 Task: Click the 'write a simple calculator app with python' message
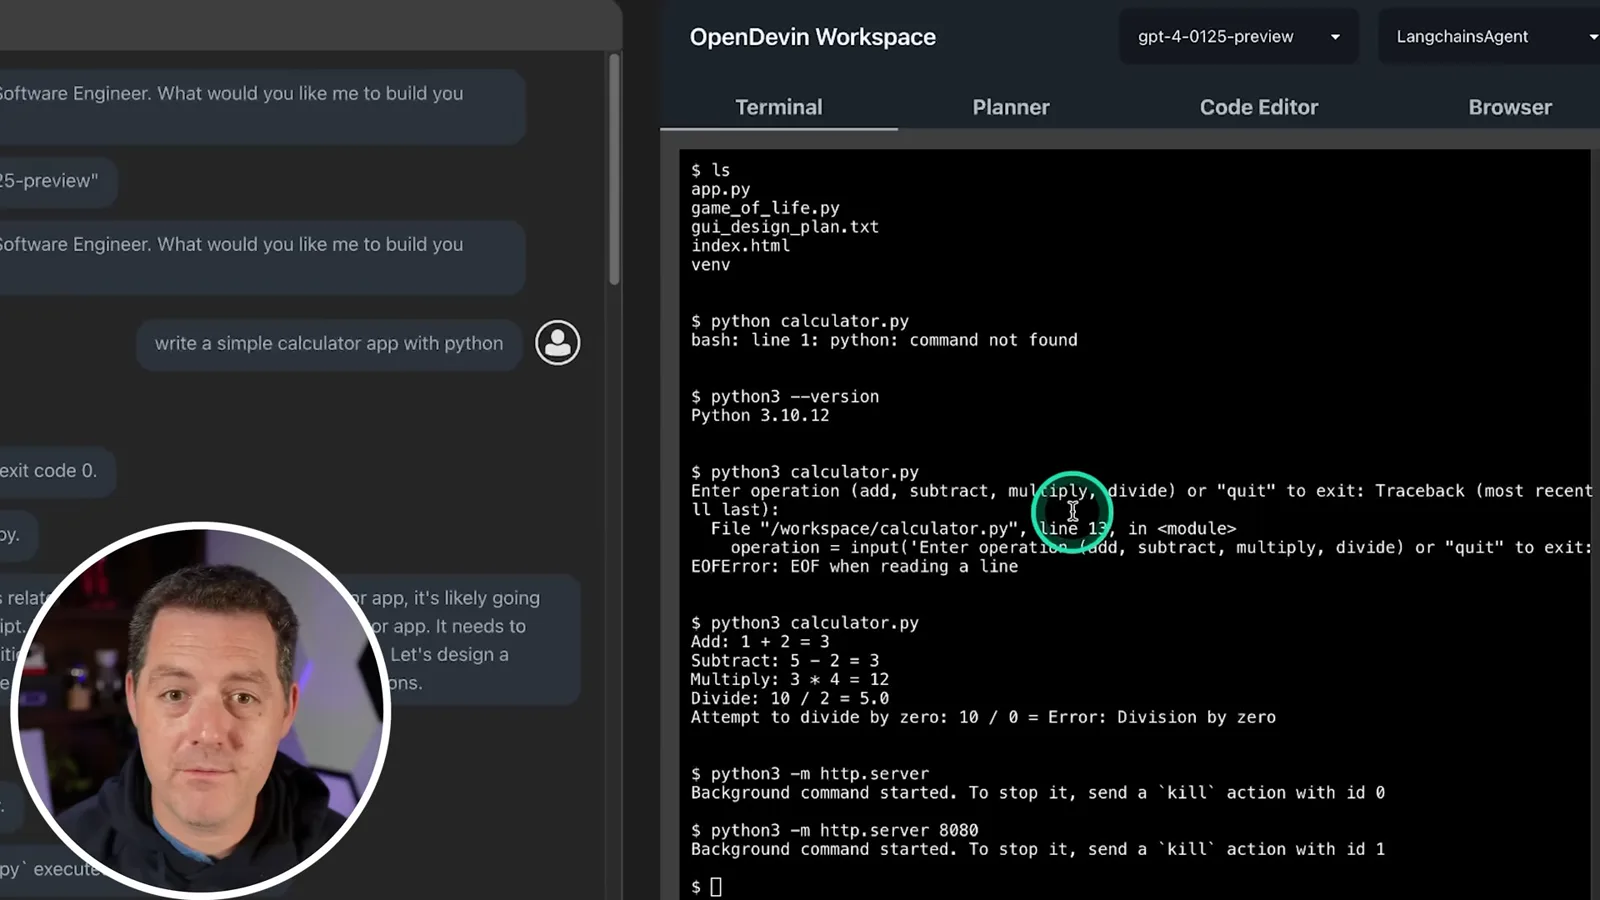pos(328,343)
